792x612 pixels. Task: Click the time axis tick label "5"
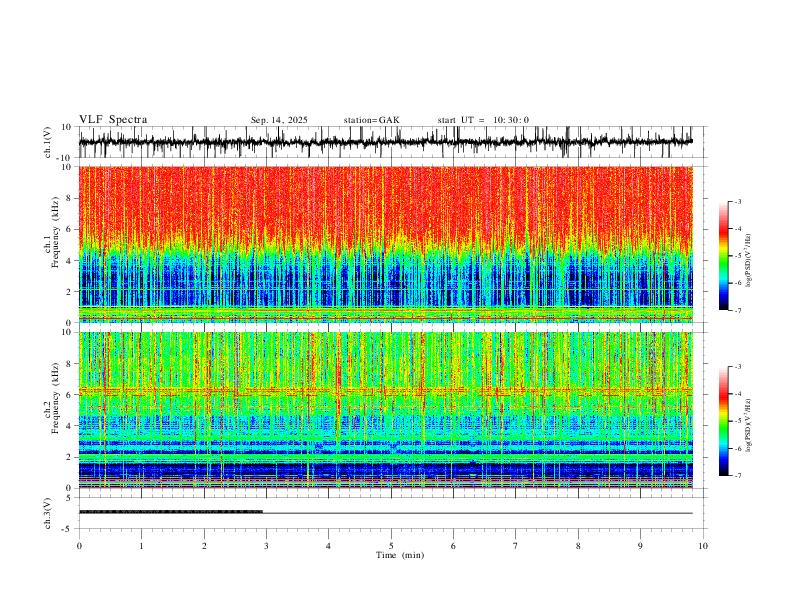(391, 546)
